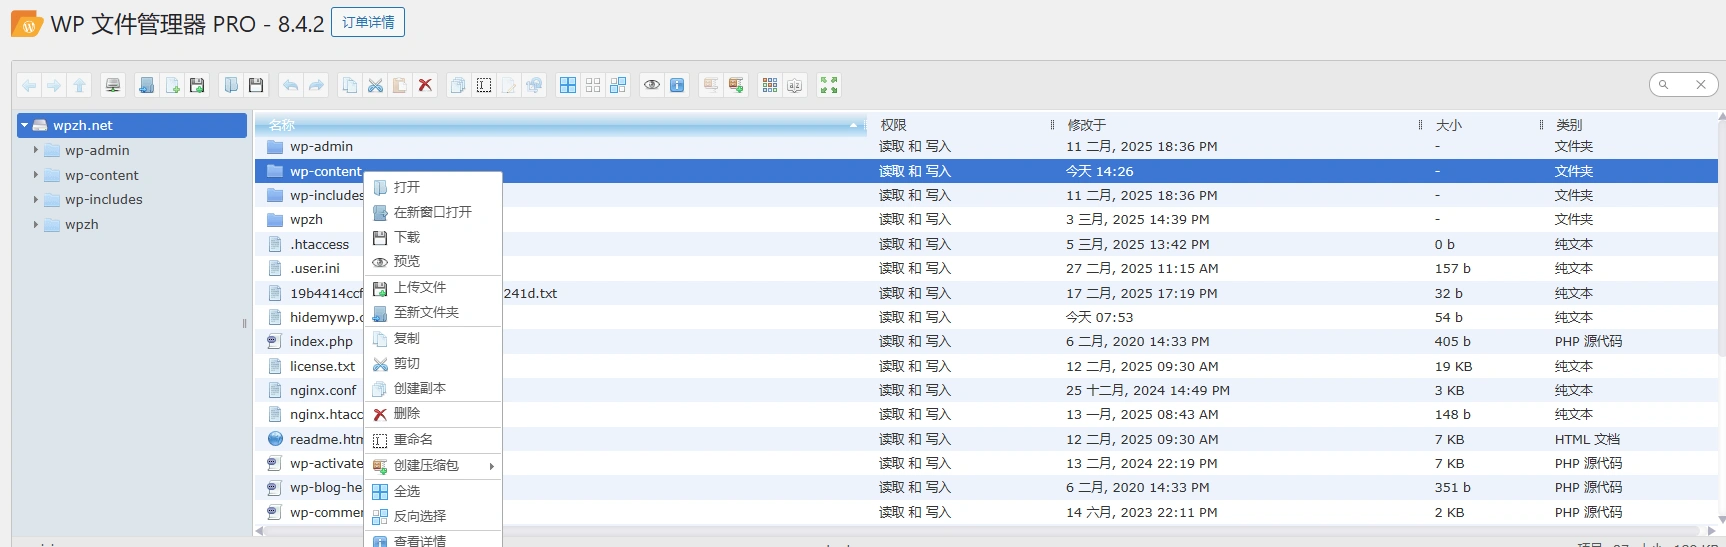Collapse the wpzh.net root tree node

(24, 125)
